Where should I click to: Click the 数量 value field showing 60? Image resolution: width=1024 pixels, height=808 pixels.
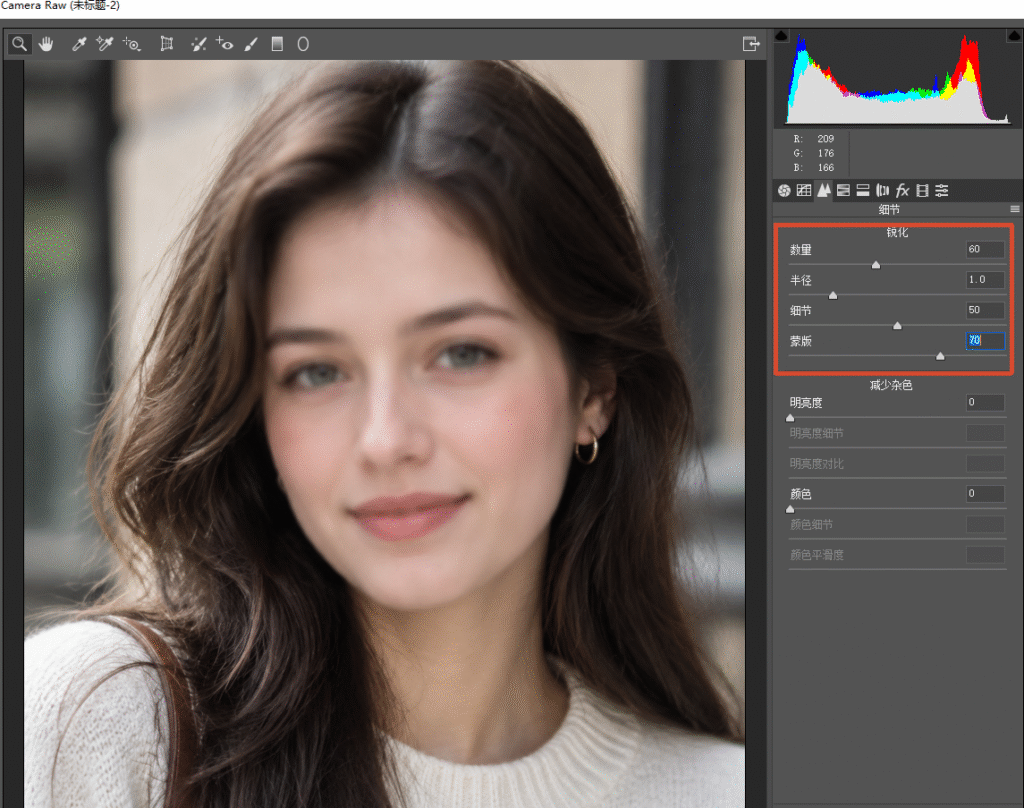(x=985, y=249)
